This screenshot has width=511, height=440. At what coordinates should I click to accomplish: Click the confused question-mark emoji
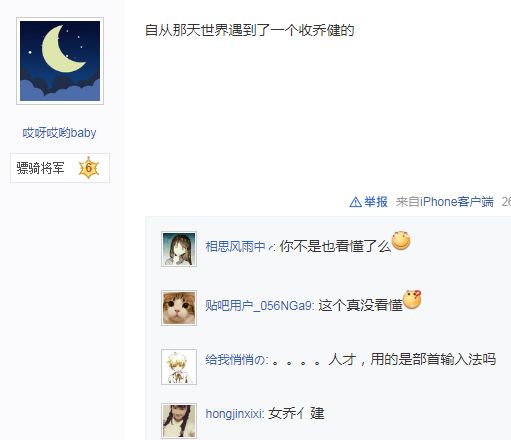tap(412, 300)
